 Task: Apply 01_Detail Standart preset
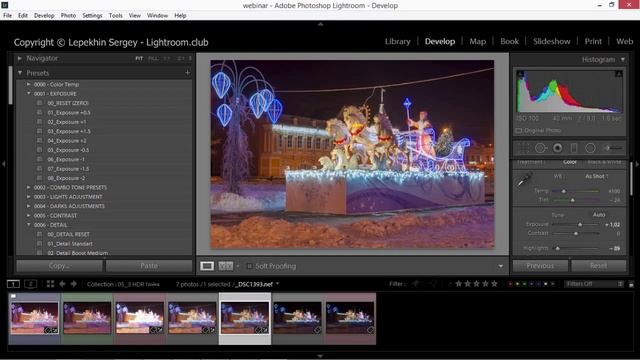click(x=70, y=244)
